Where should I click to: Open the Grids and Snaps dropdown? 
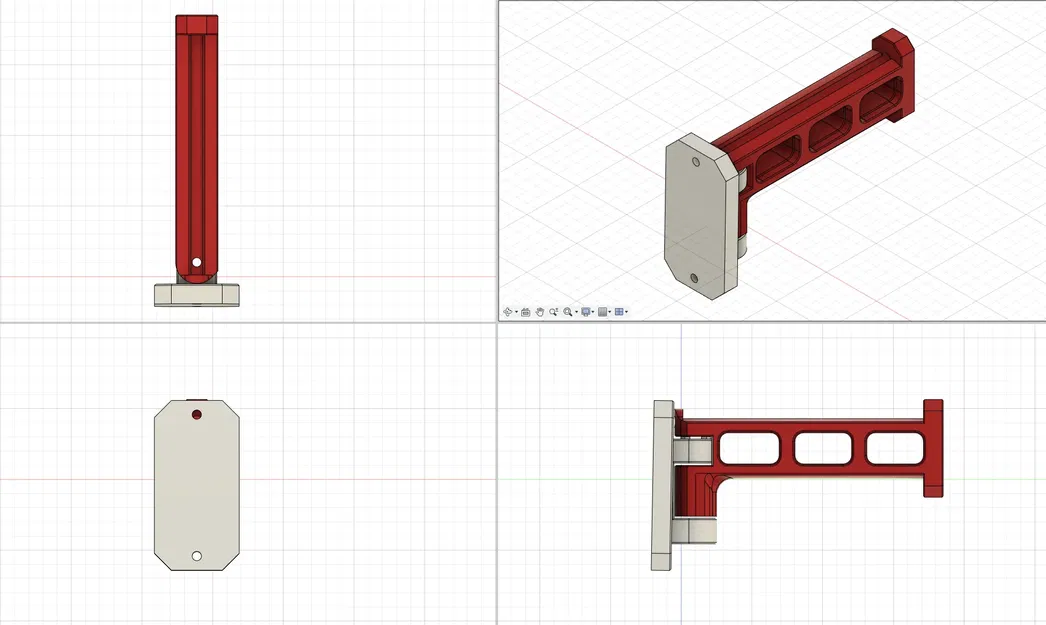click(x=609, y=311)
